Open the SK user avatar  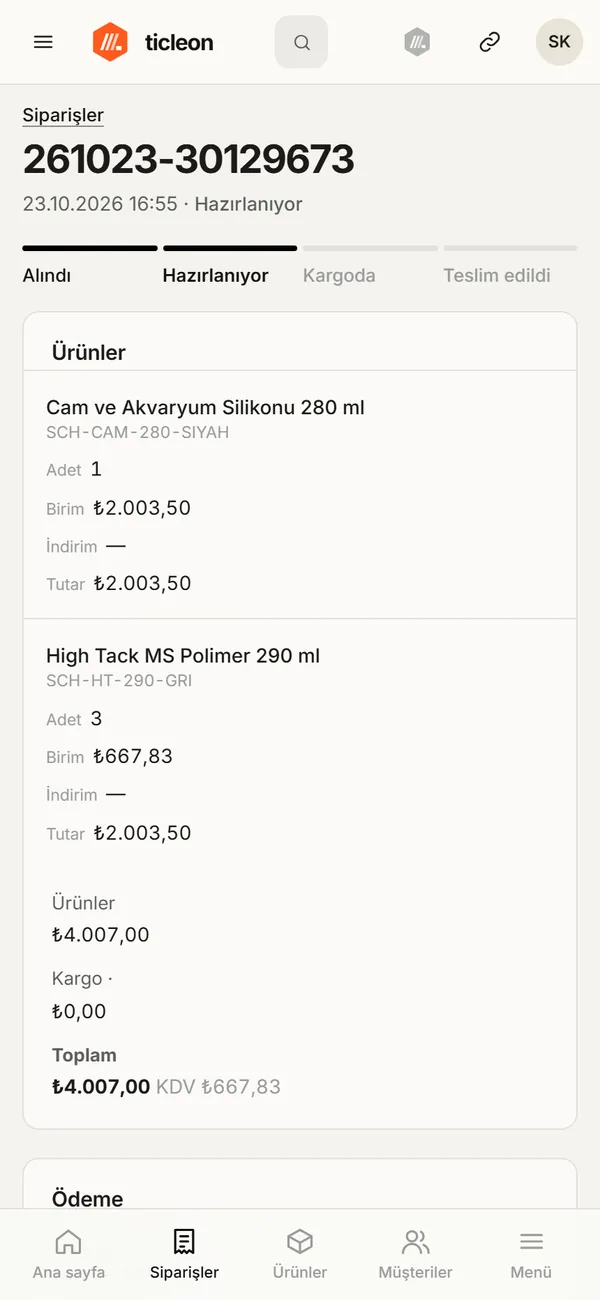pos(559,42)
